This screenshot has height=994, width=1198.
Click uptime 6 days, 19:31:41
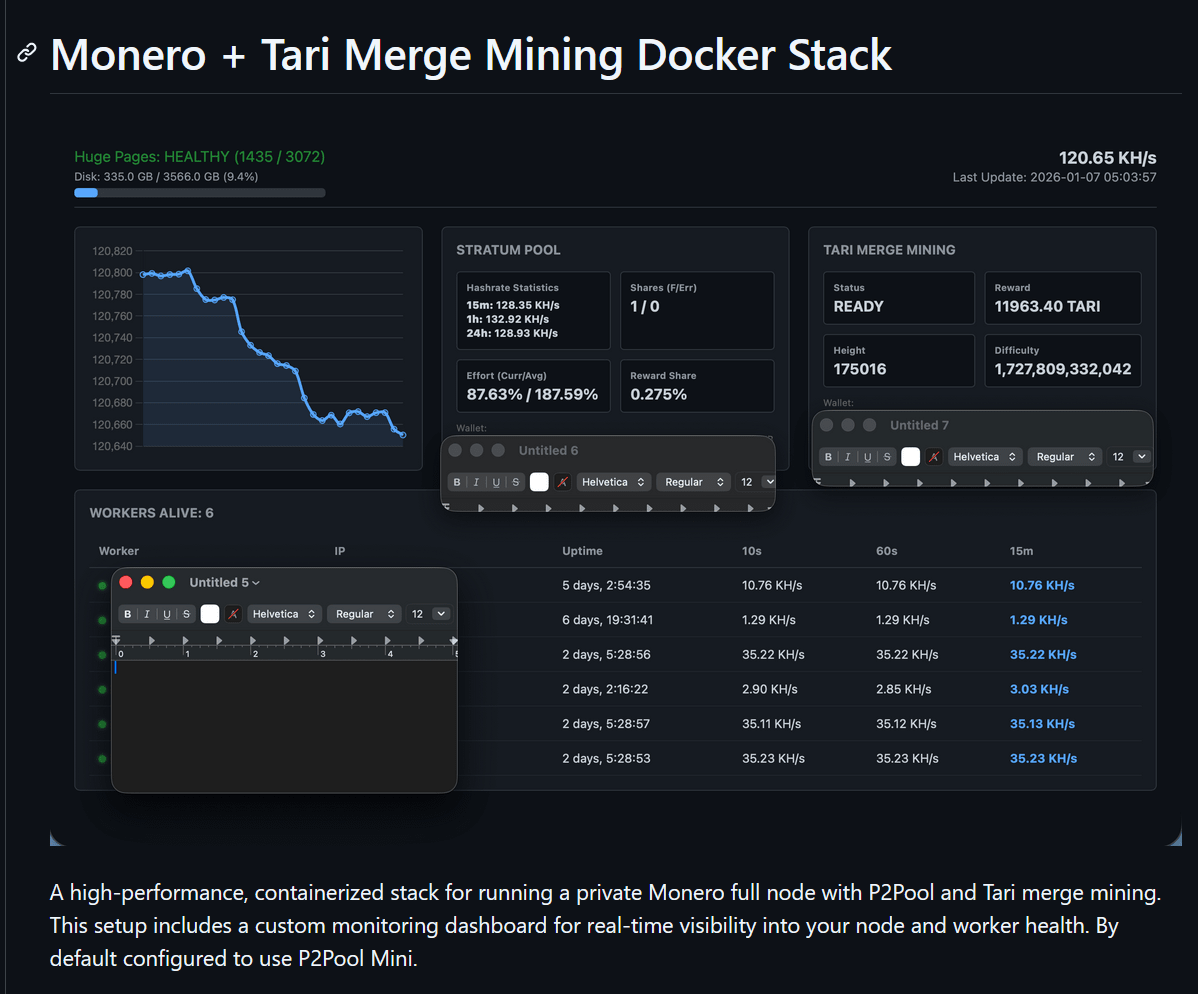click(607, 620)
